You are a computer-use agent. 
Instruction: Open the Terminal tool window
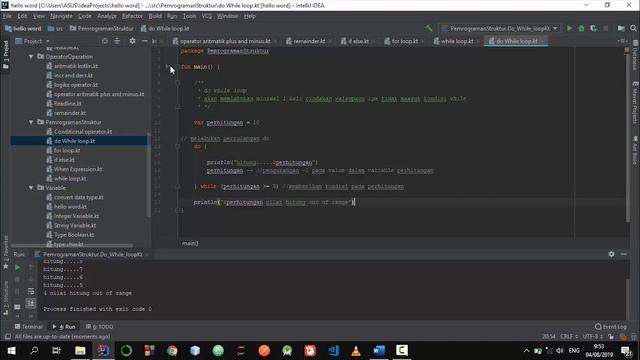29,327
